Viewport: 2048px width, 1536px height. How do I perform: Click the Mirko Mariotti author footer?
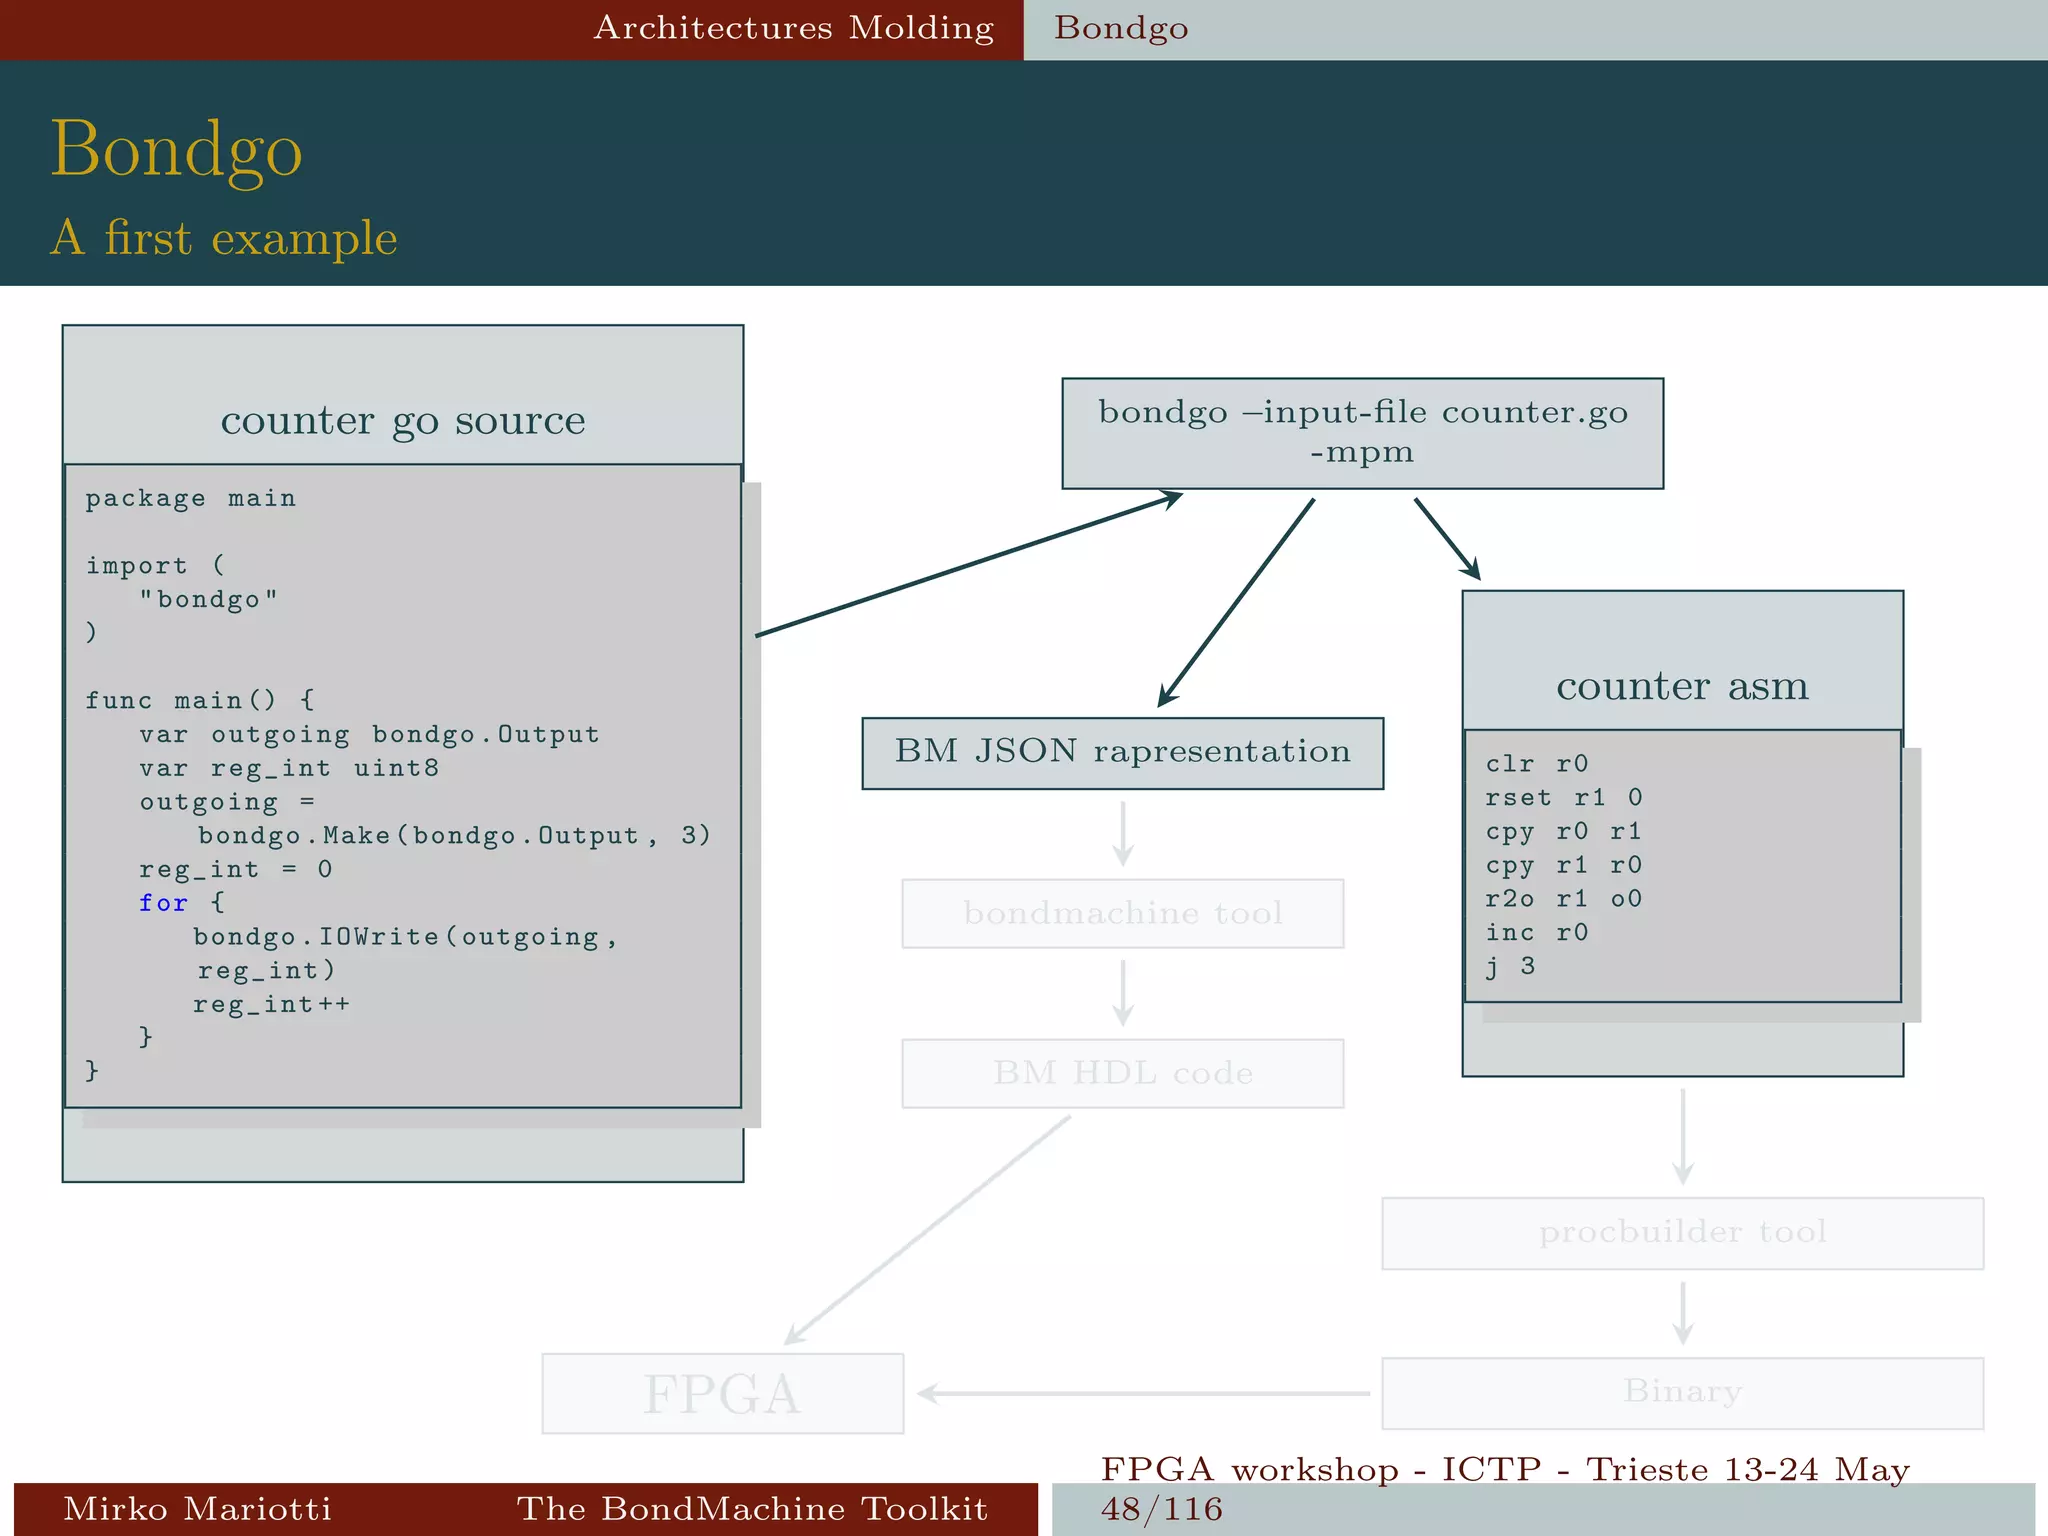[x=197, y=1508]
